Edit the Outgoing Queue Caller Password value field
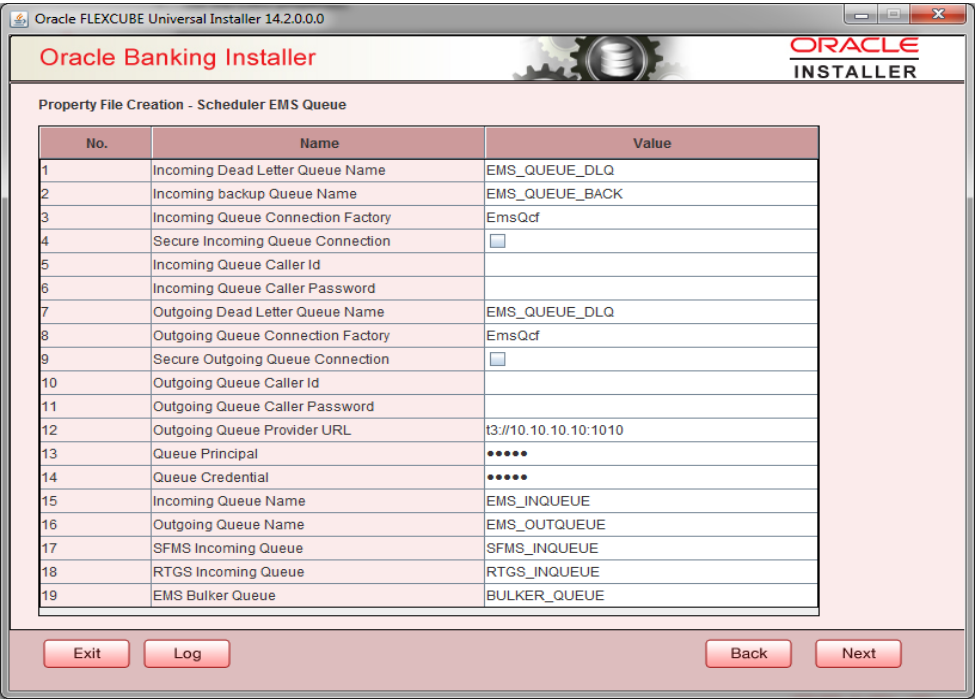This screenshot has height=699, width=976. tap(651, 406)
